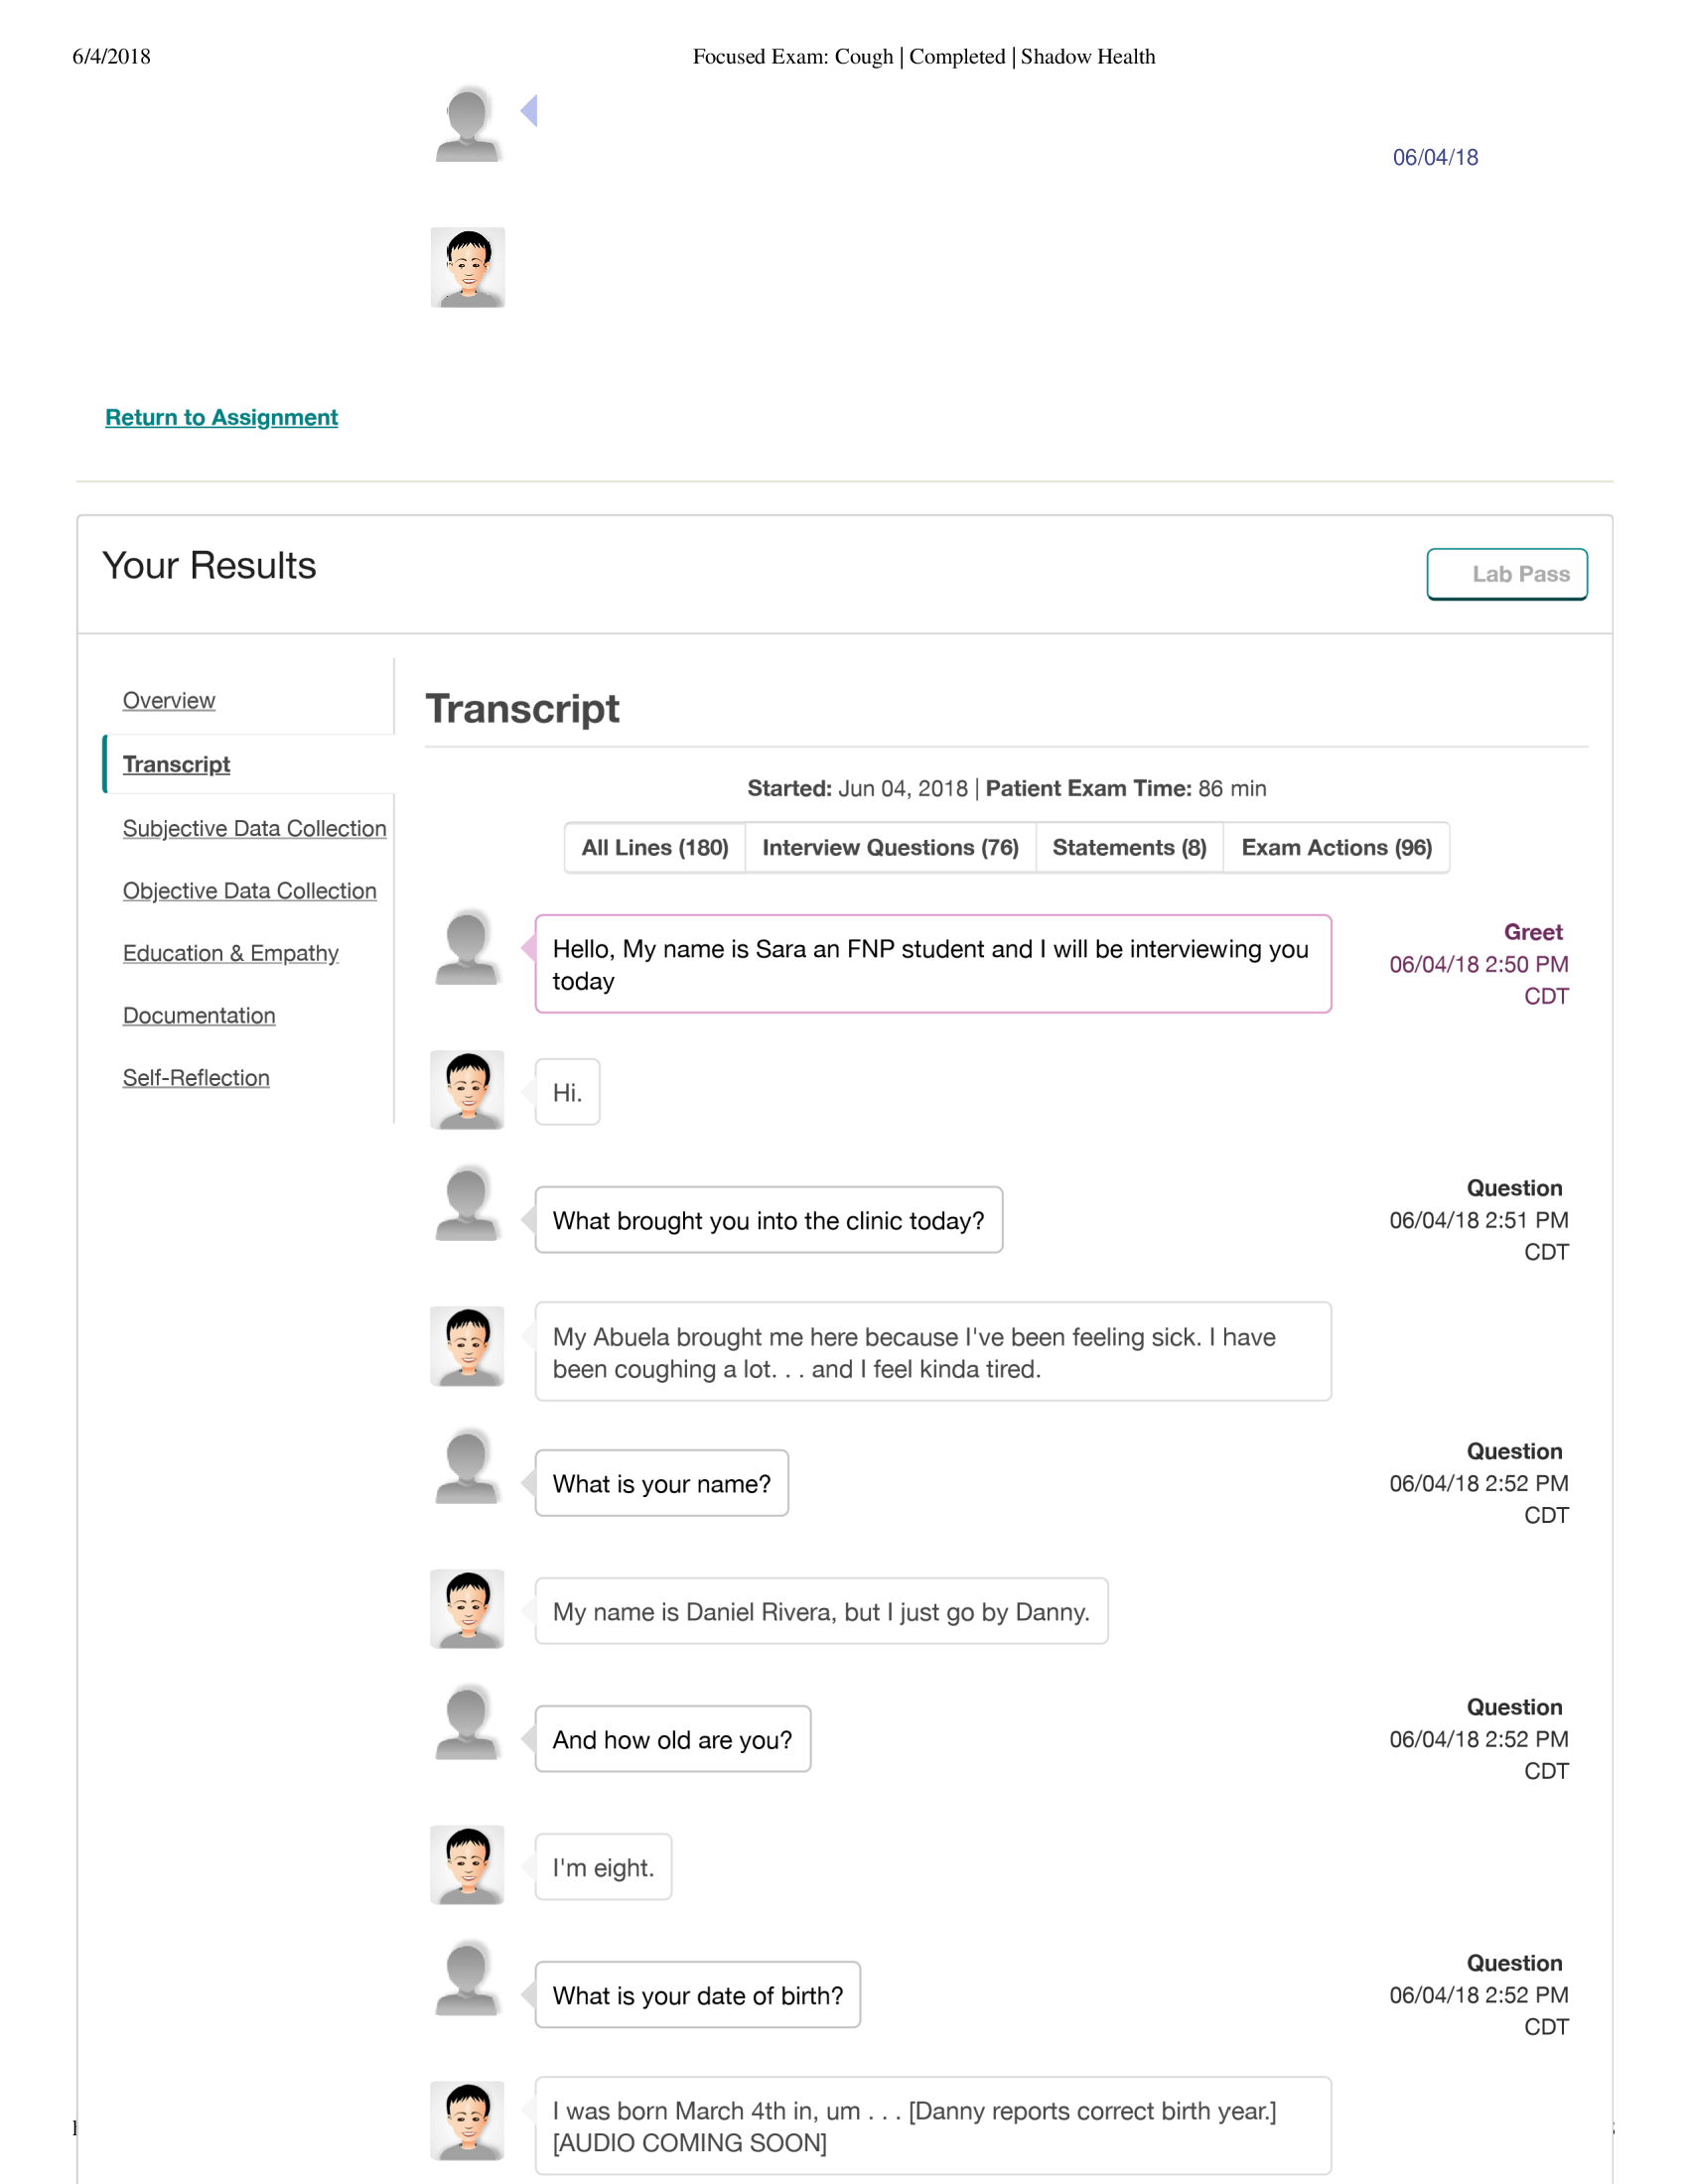
Task: Open the Education & Empathy section
Action: 230,953
